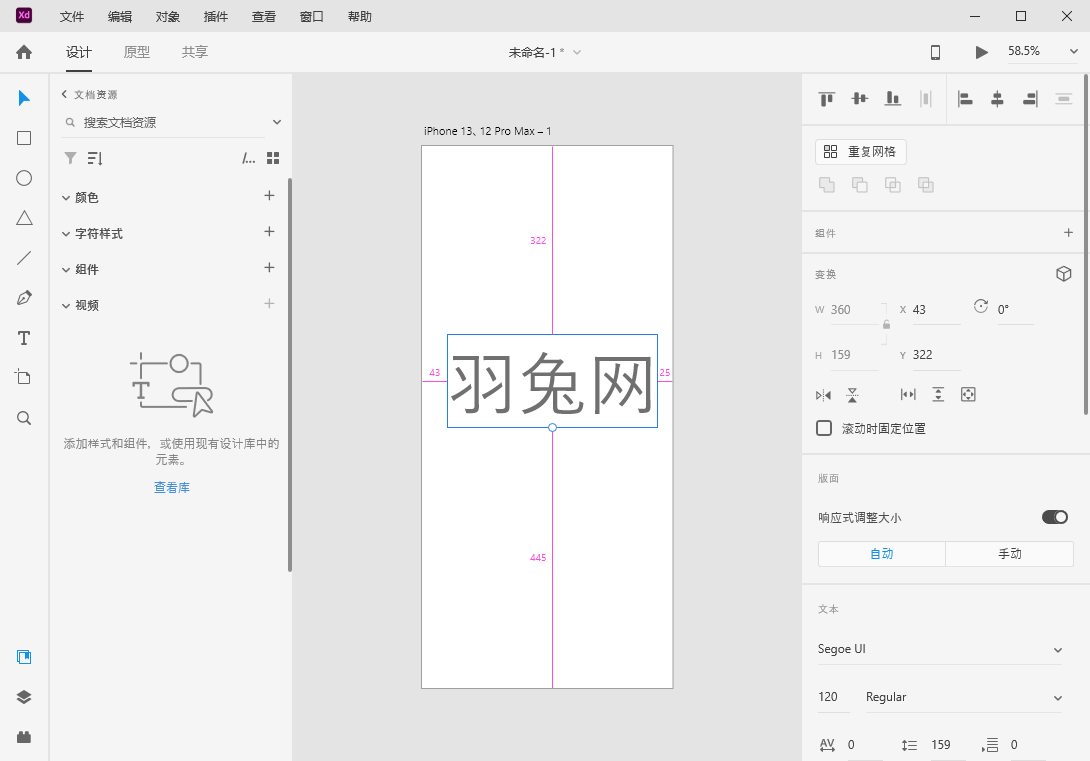Select the Ellipse tool
Viewport: 1090px width, 761px height.
point(24,178)
